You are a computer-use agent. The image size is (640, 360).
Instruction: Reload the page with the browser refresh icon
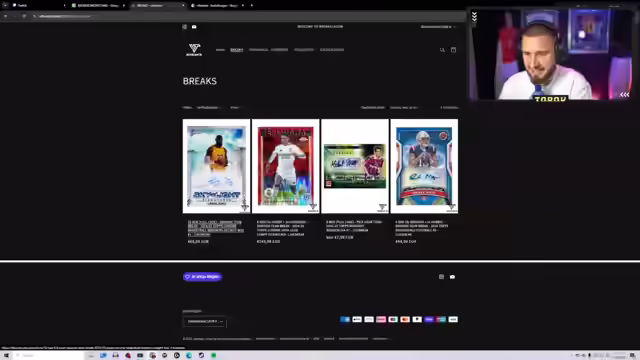[24, 16]
